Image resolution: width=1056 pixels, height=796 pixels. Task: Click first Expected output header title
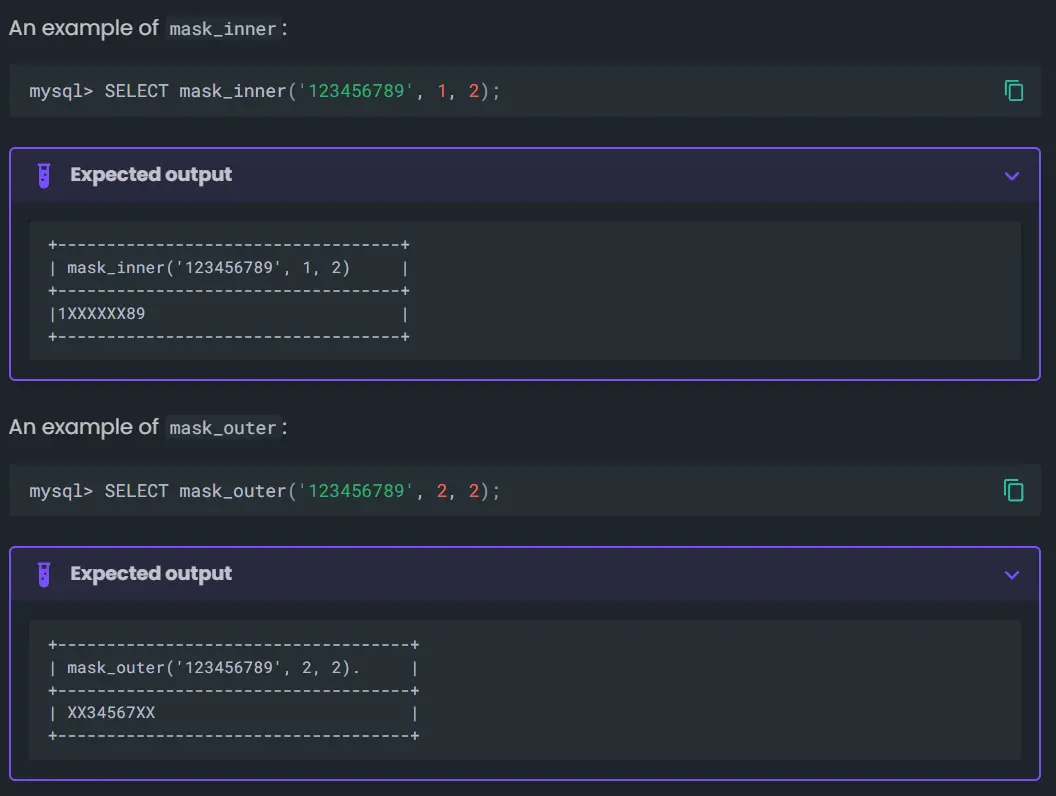(x=151, y=175)
